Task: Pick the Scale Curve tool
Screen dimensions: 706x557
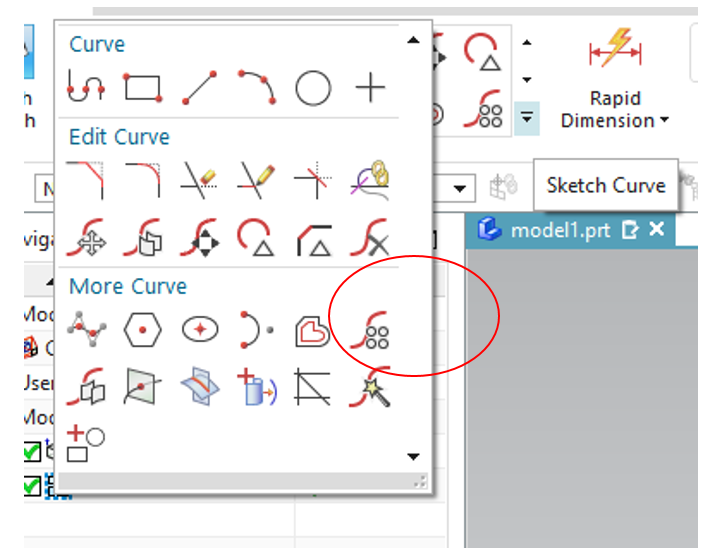Action: [199, 237]
